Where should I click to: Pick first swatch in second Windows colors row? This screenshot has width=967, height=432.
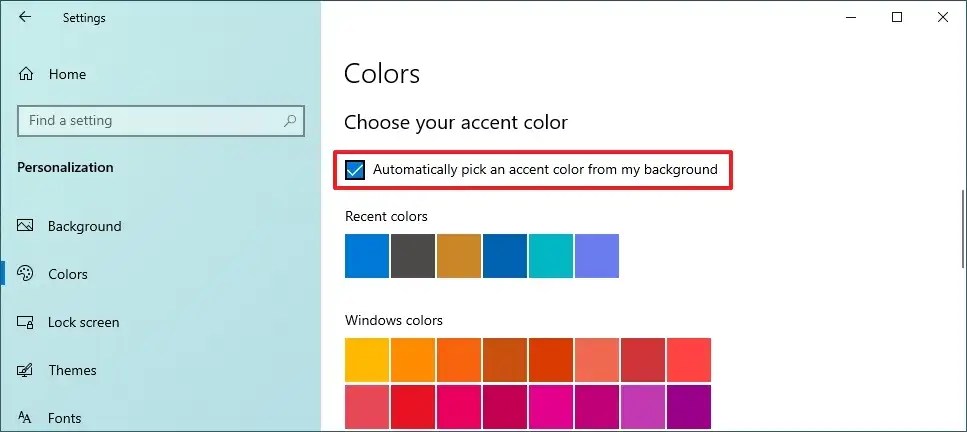click(367, 407)
